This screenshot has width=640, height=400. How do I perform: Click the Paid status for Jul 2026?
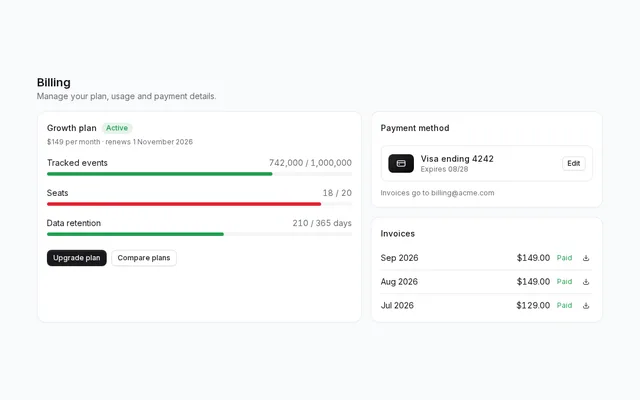tap(564, 305)
